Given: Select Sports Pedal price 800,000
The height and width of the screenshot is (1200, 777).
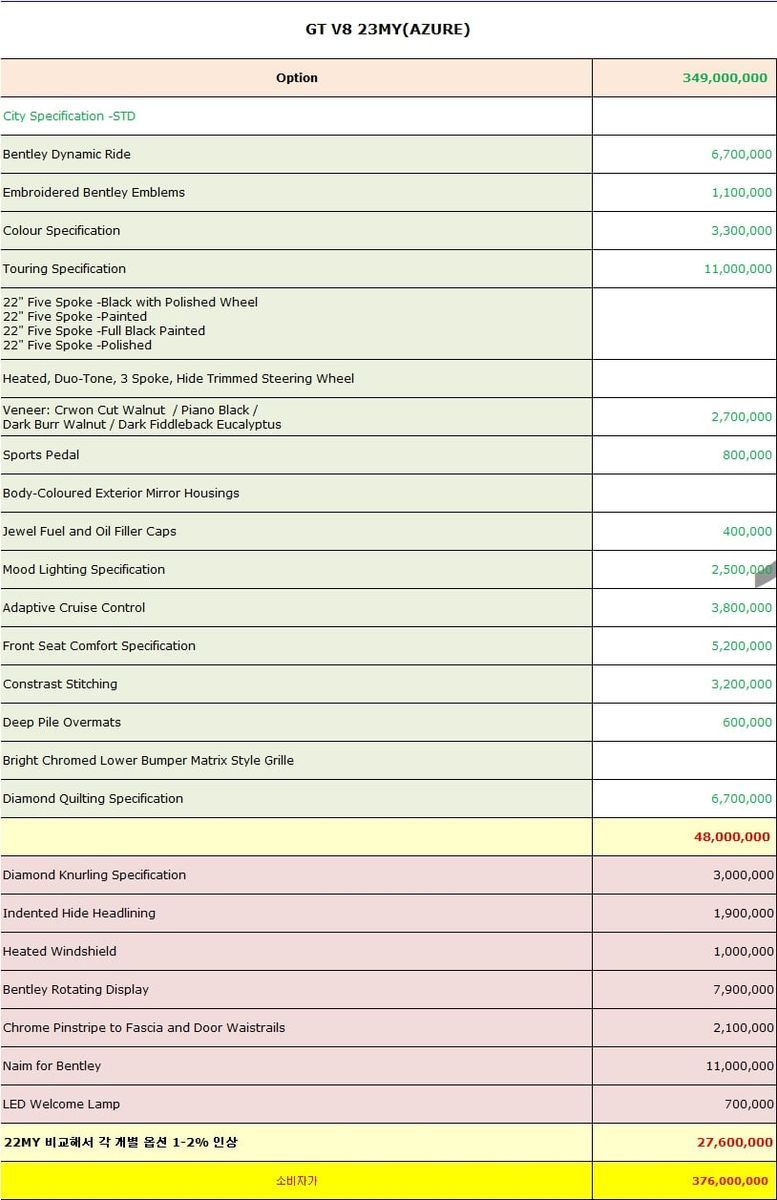Looking at the screenshot, I should 747,455.
